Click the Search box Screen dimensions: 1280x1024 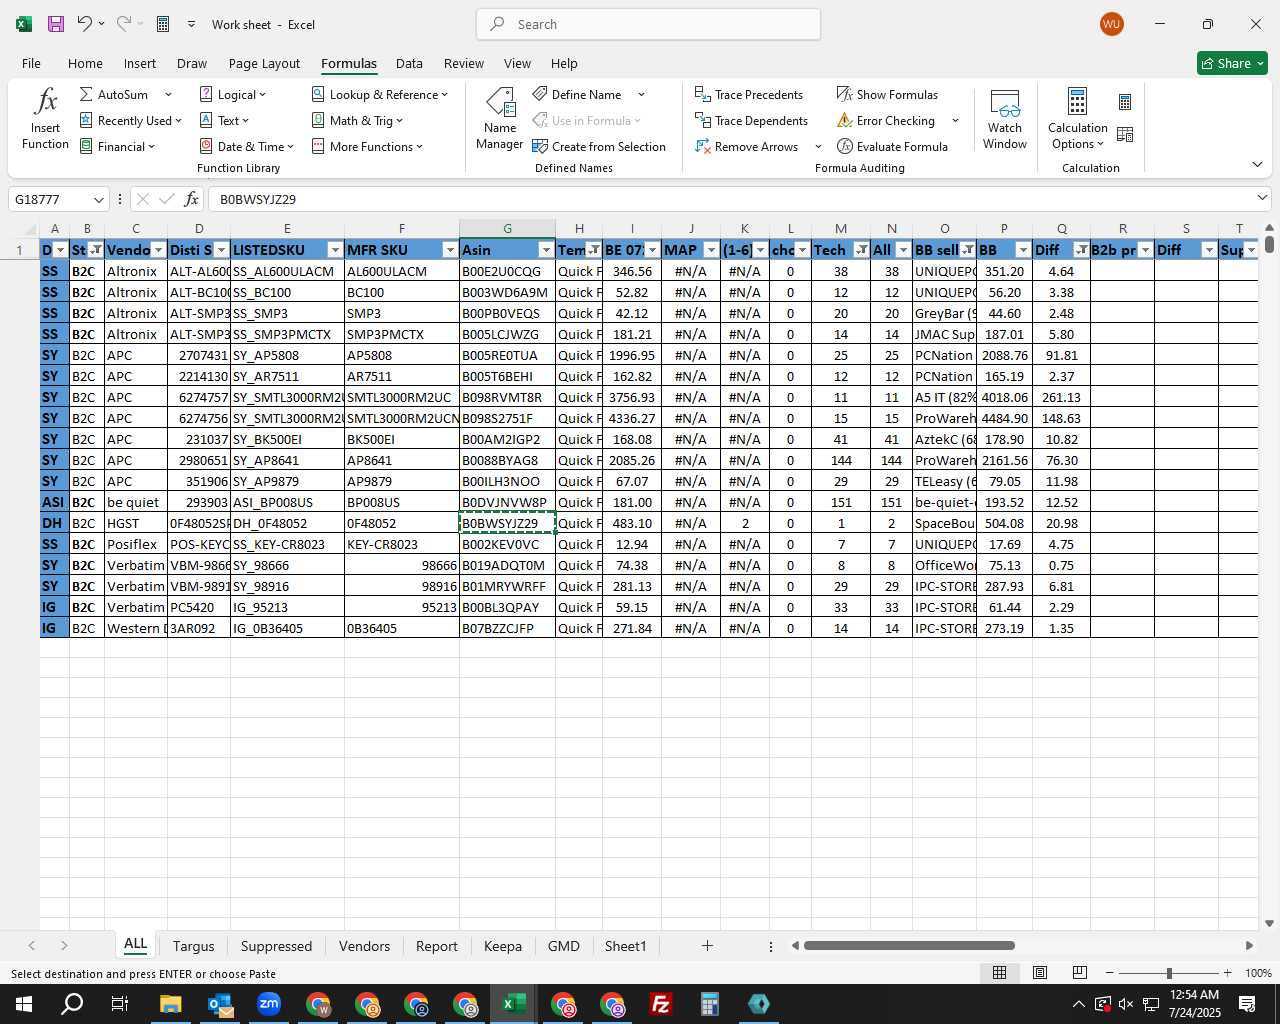click(x=649, y=24)
